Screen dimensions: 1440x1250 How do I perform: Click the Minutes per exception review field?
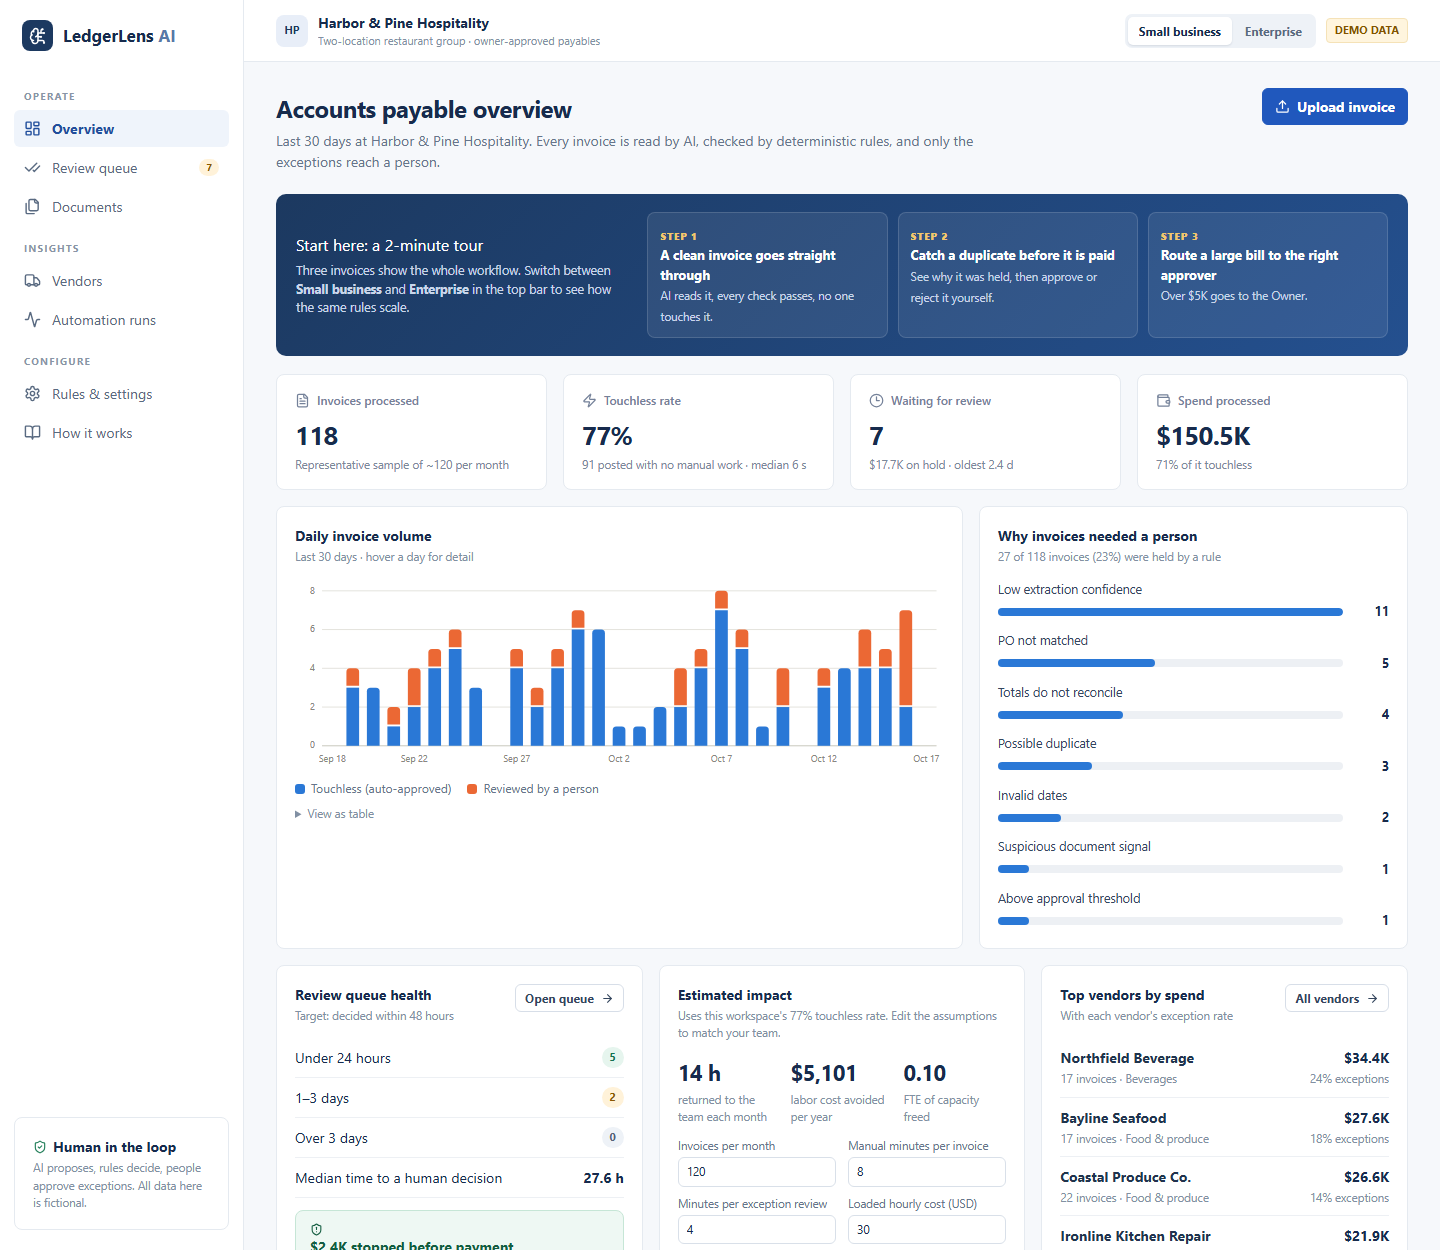(757, 1230)
